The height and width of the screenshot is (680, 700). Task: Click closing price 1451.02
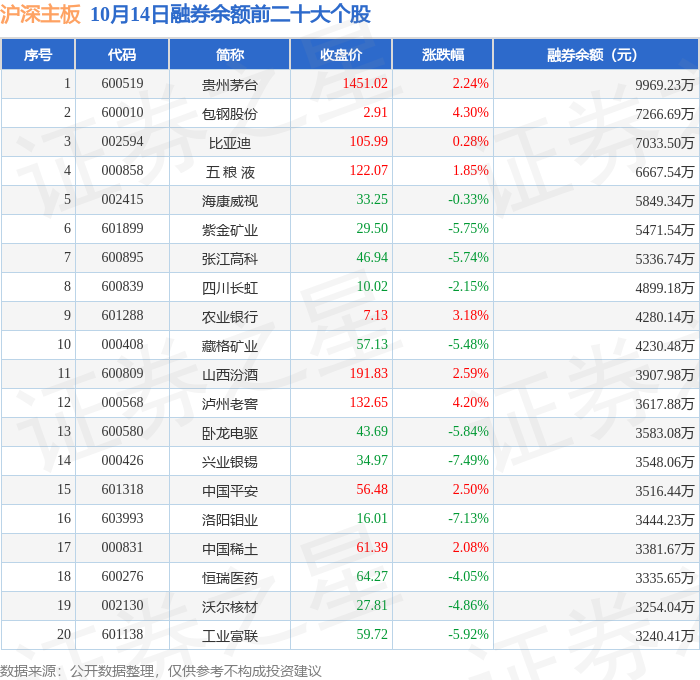coord(365,83)
